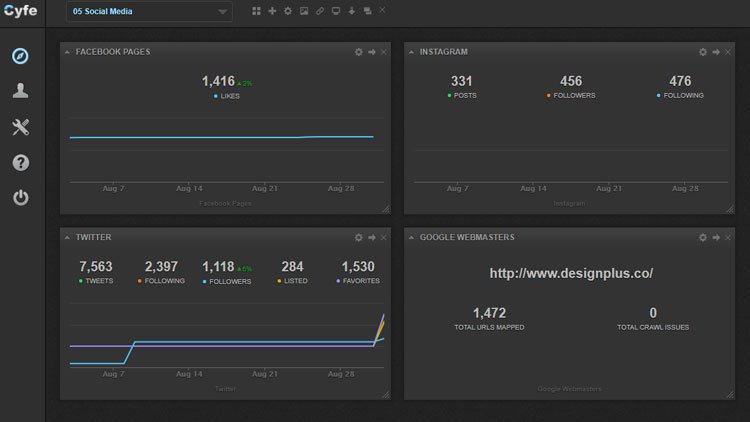750x422 pixels.
Task: Click Facebook Pages widget arrow icon
Action: 372,52
